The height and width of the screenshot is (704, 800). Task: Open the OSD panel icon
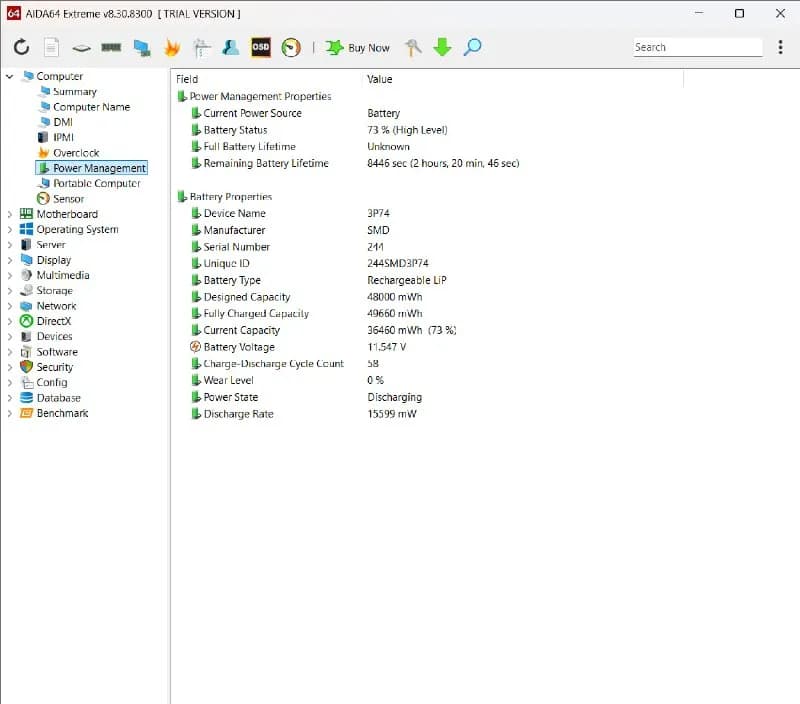pos(261,47)
